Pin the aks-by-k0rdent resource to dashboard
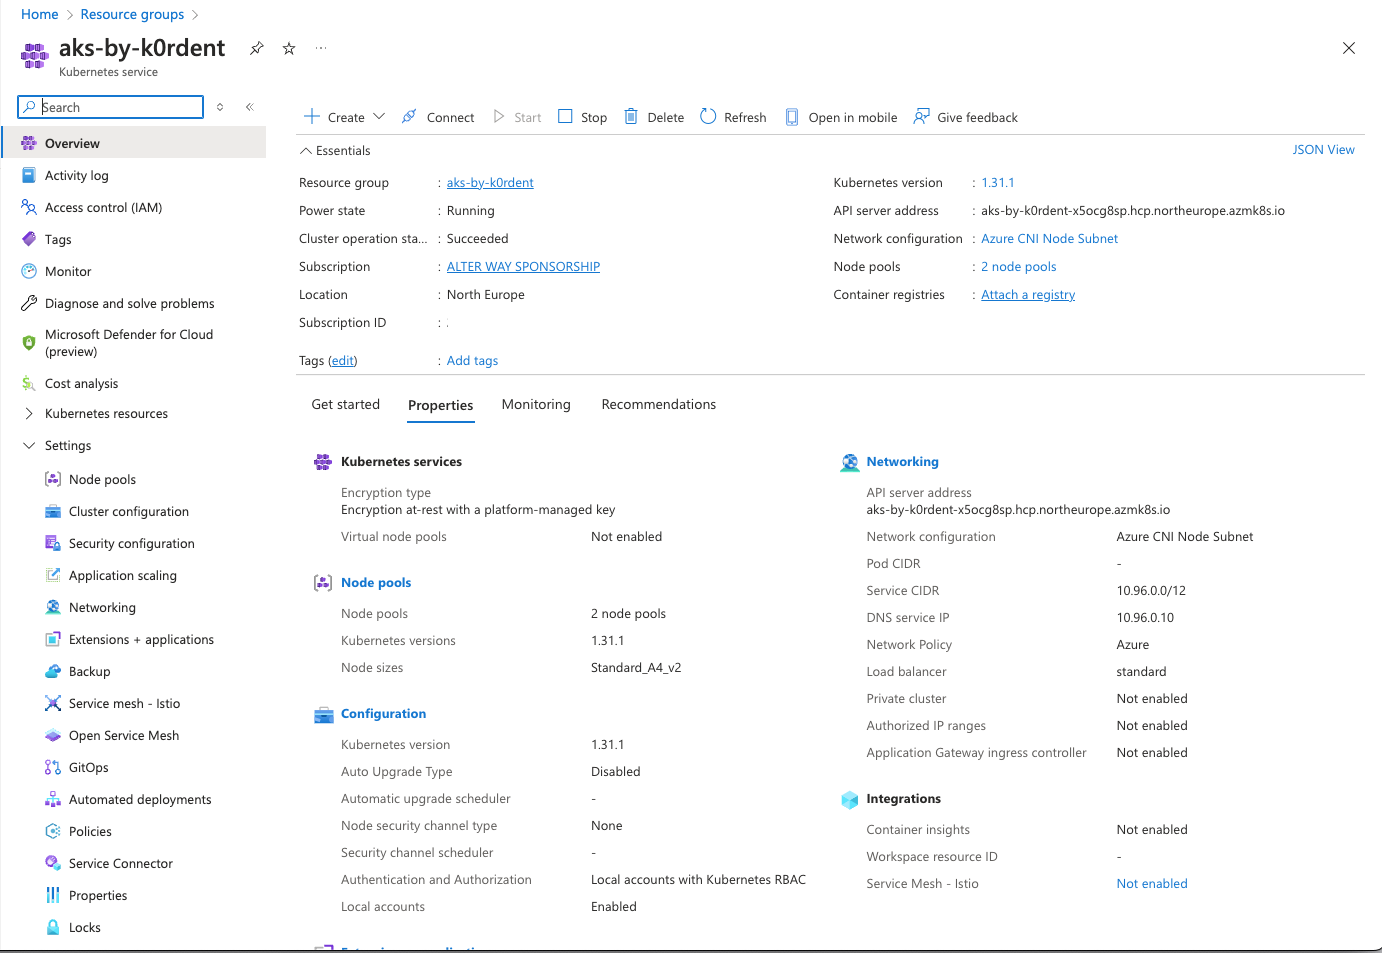This screenshot has height=953, width=1382. (257, 48)
